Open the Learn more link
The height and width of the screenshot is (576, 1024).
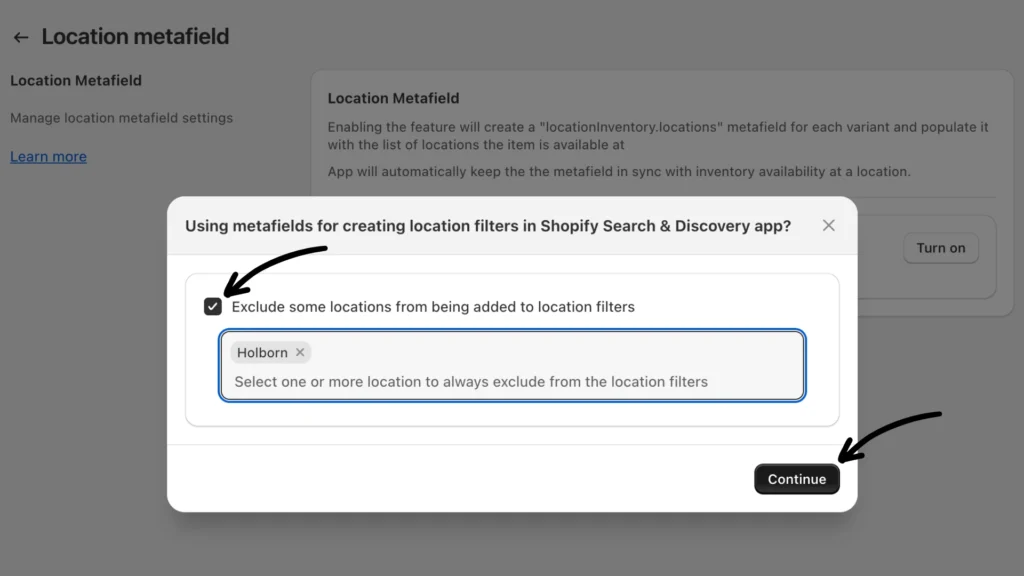pos(48,157)
